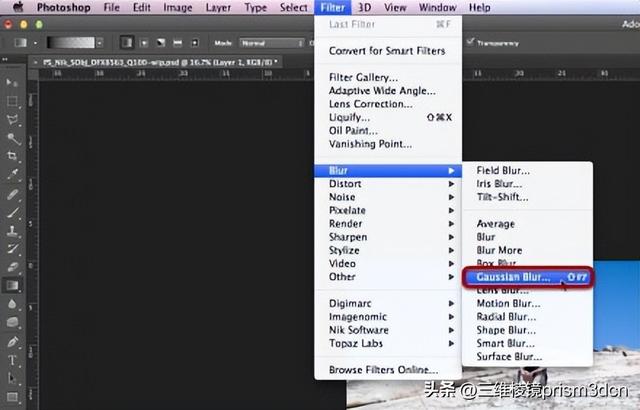Choose Average in the Blur submenu
The height and width of the screenshot is (410, 640).
tap(527, 224)
